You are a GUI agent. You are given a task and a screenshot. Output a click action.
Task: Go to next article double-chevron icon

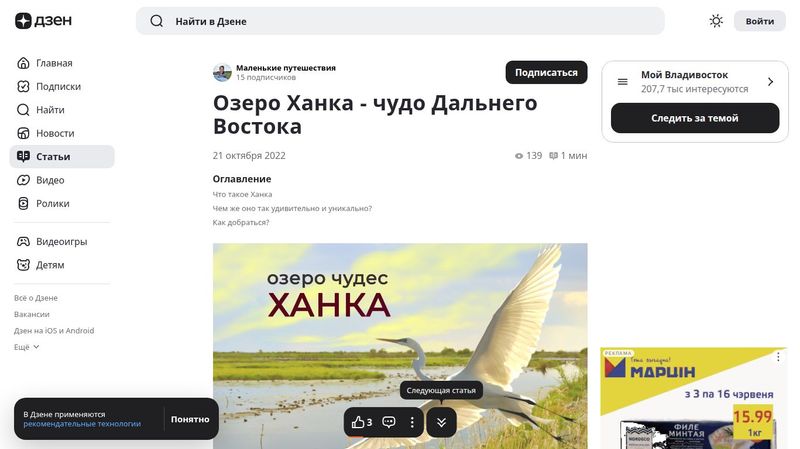[441, 422]
